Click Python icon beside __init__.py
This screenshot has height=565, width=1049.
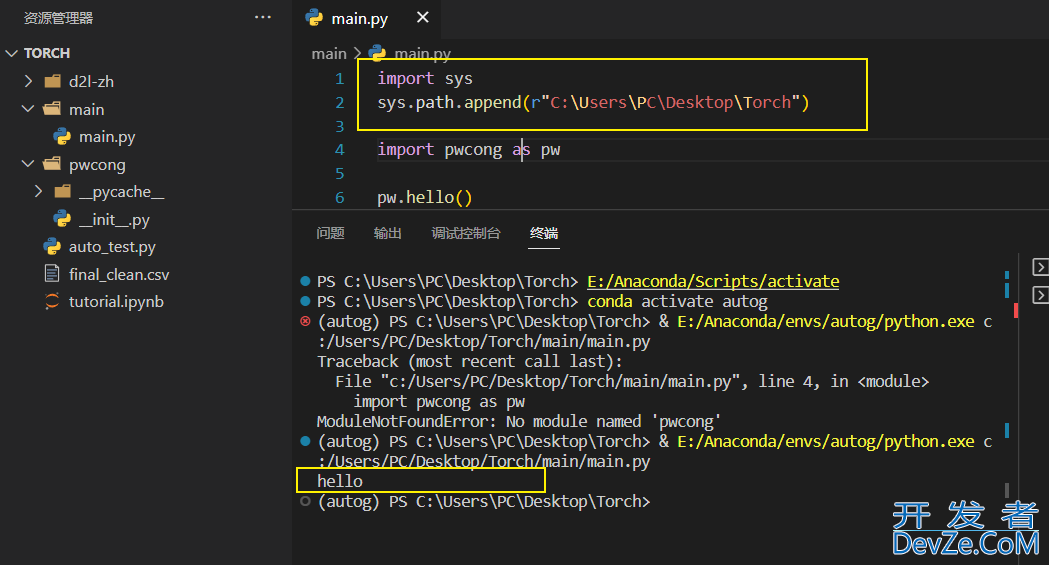point(62,219)
